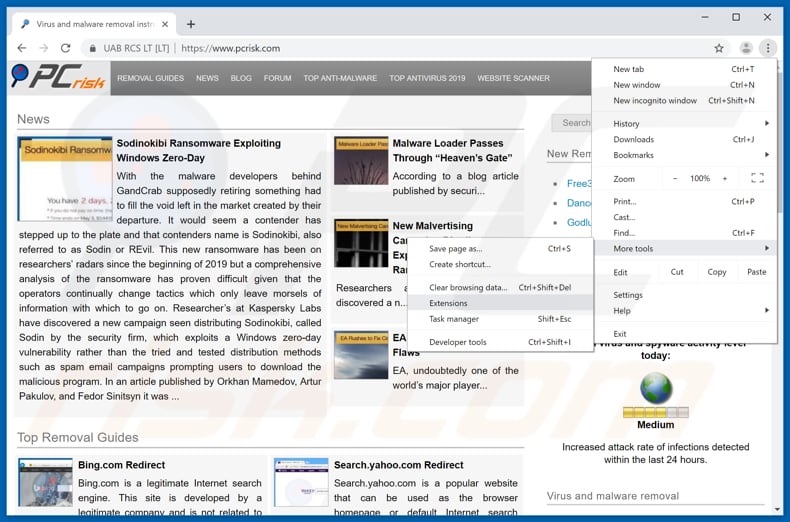Open the NEWS nav item
790x522 pixels.
tap(207, 78)
